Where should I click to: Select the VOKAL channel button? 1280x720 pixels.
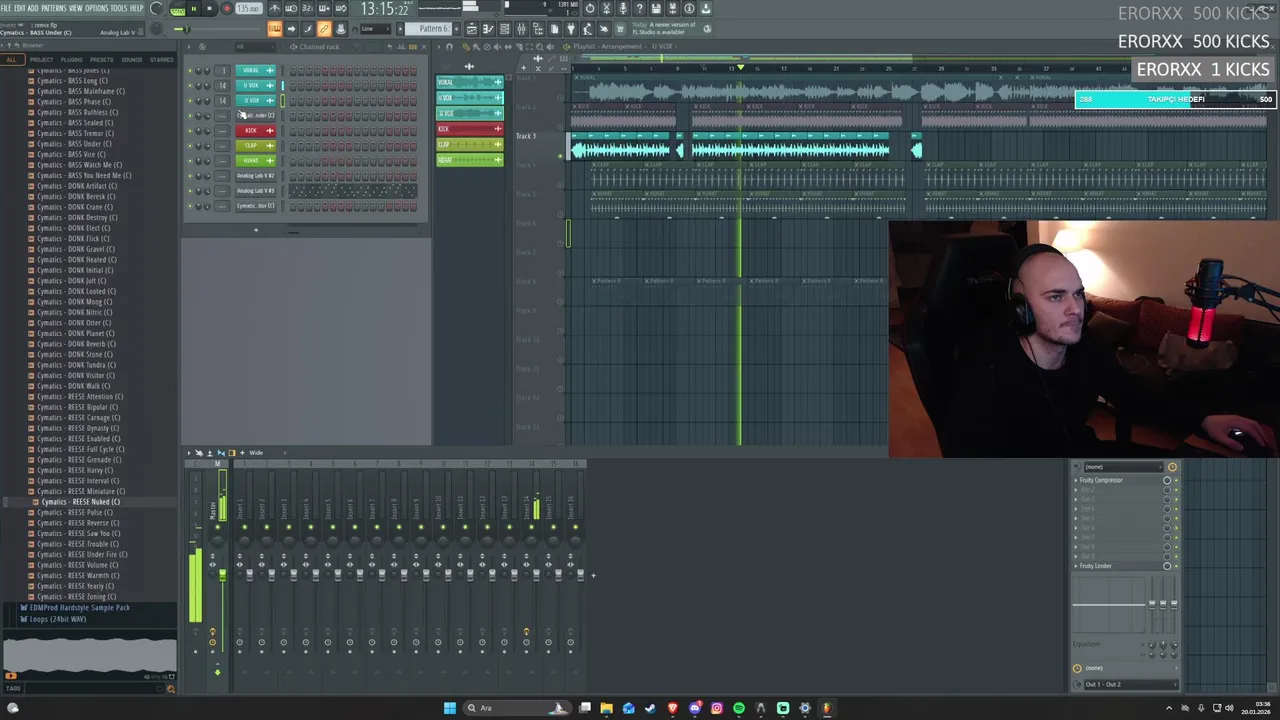coord(256,71)
